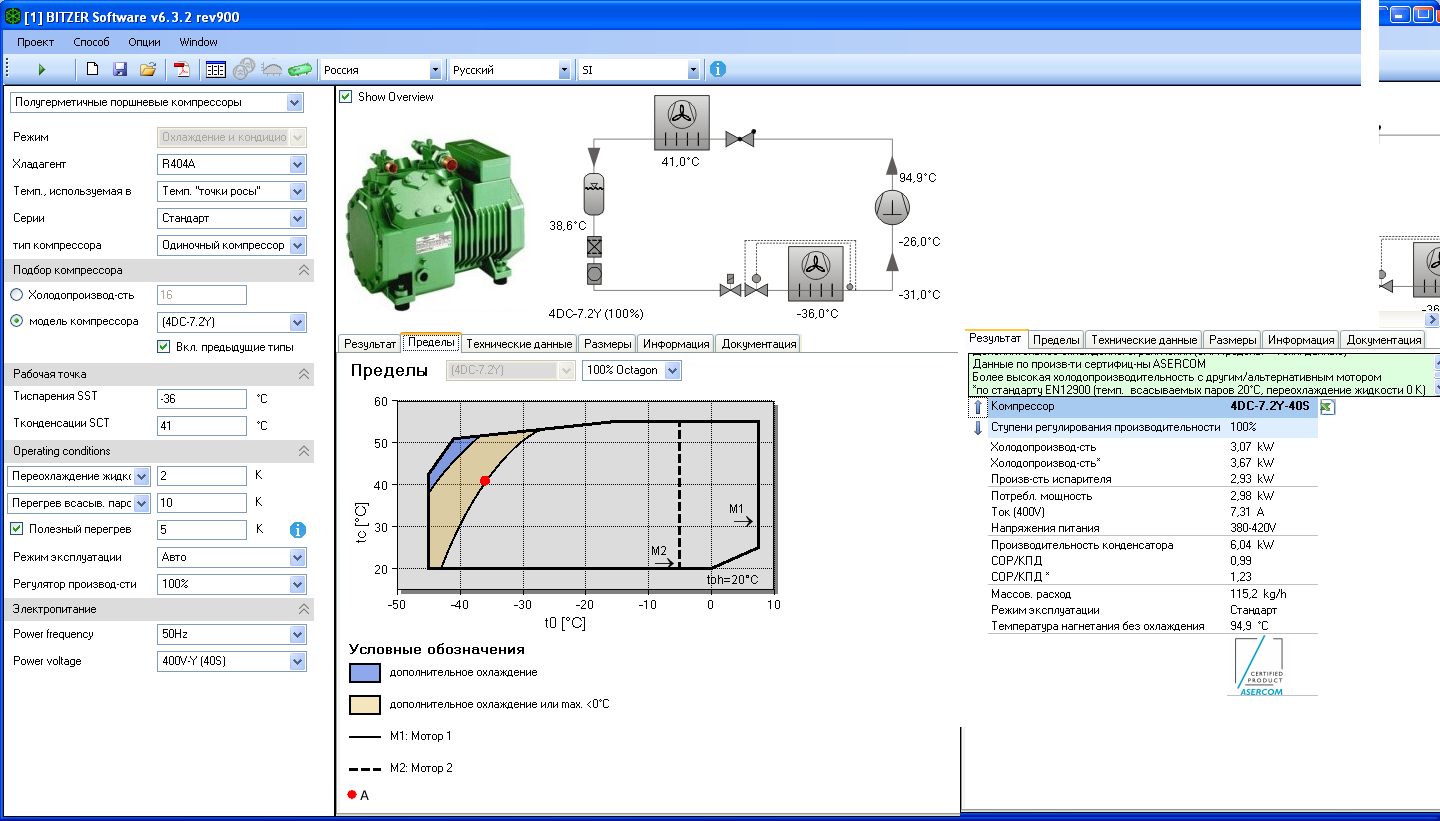
Task: Click the Переохлаждение value field showing 2
Action: (x=201, y=476)
